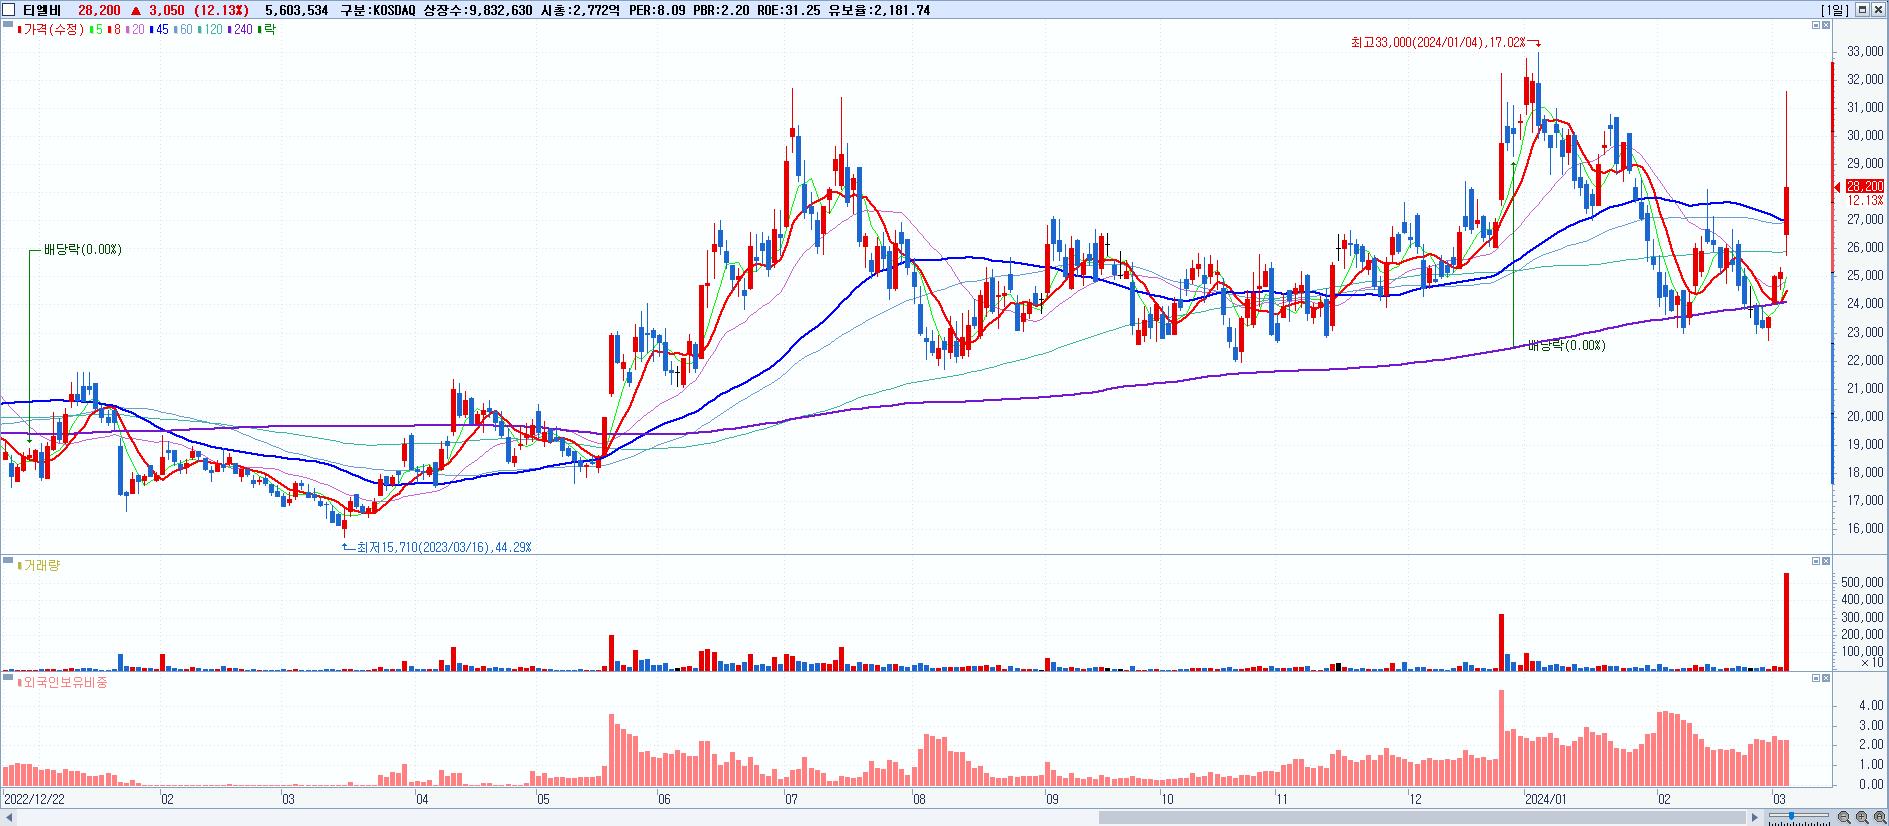
Task: Zoom in the chart with plus magnifier
Action: [1862, 817]
